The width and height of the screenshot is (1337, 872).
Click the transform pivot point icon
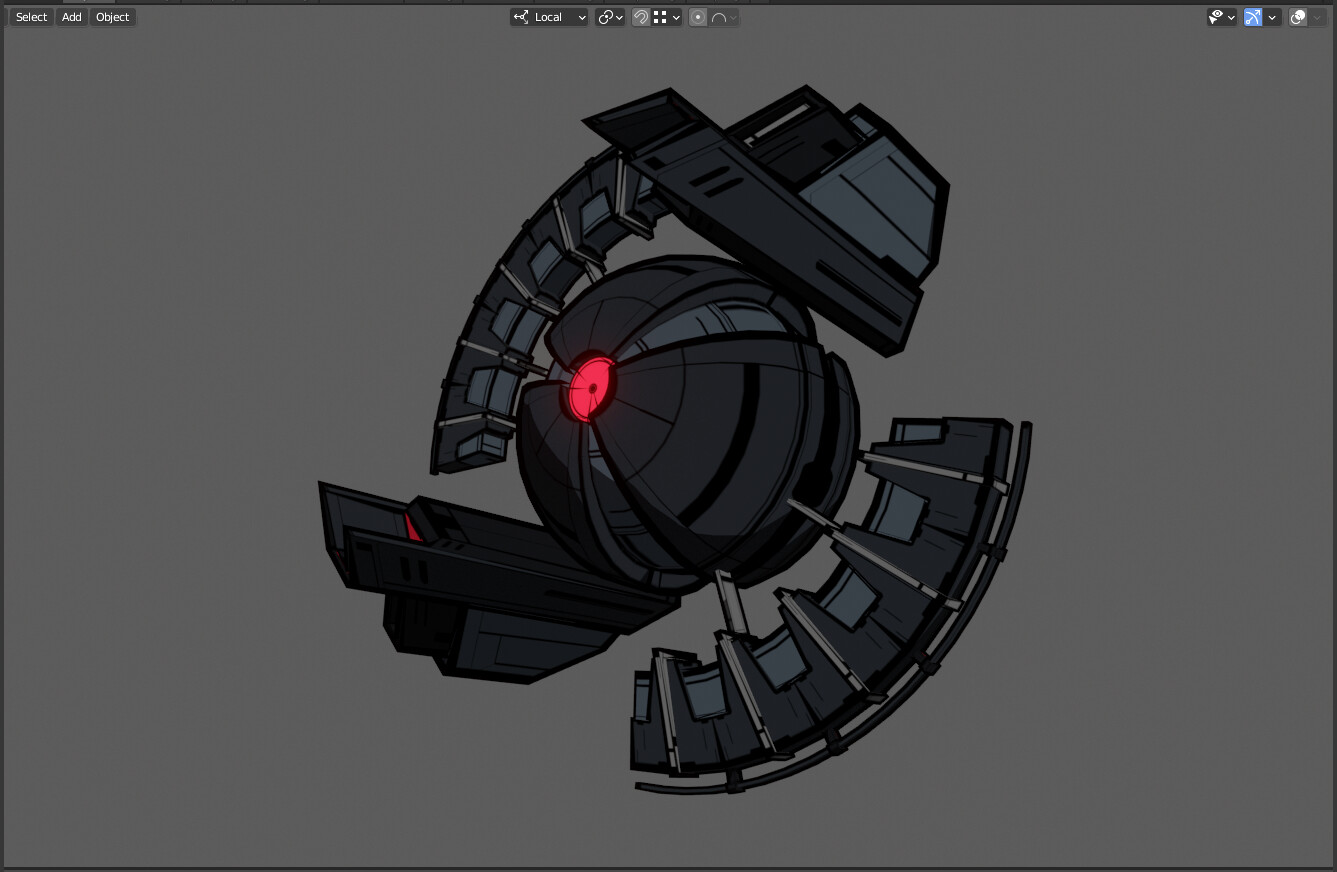pos(607,17)
